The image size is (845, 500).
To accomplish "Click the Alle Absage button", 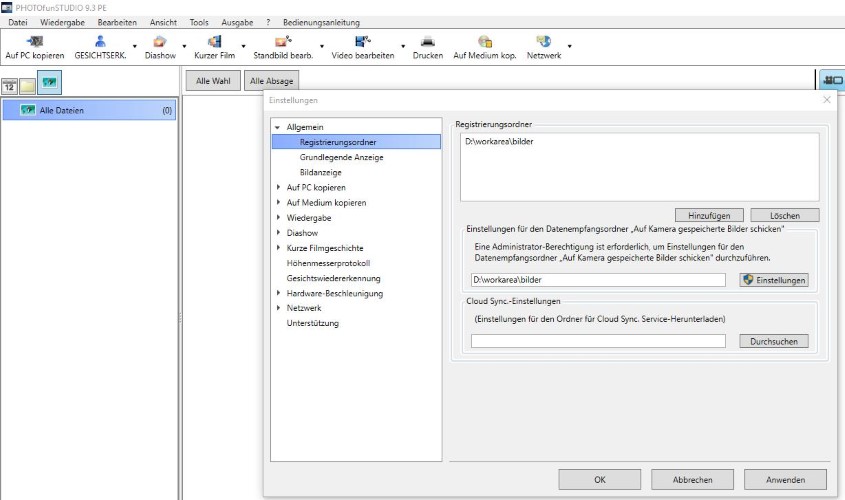I will 272,81.
